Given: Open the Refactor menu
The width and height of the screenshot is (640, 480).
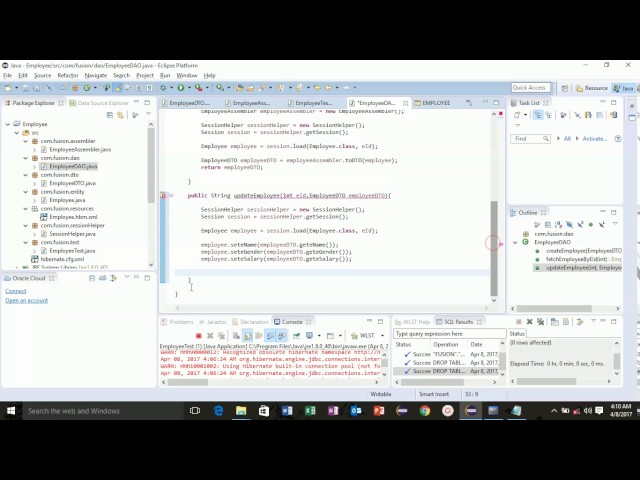Looking at the screenshot, I should coord(68,76).
